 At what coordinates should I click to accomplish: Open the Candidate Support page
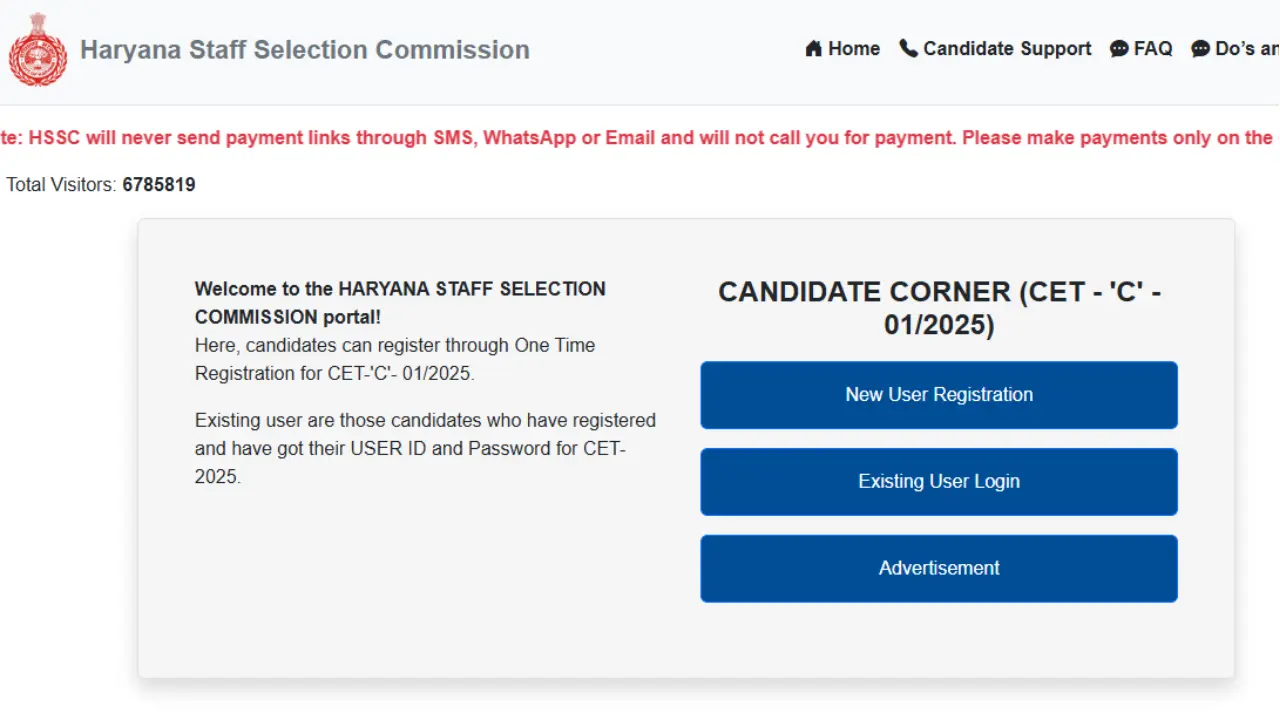coord(1006,48)
